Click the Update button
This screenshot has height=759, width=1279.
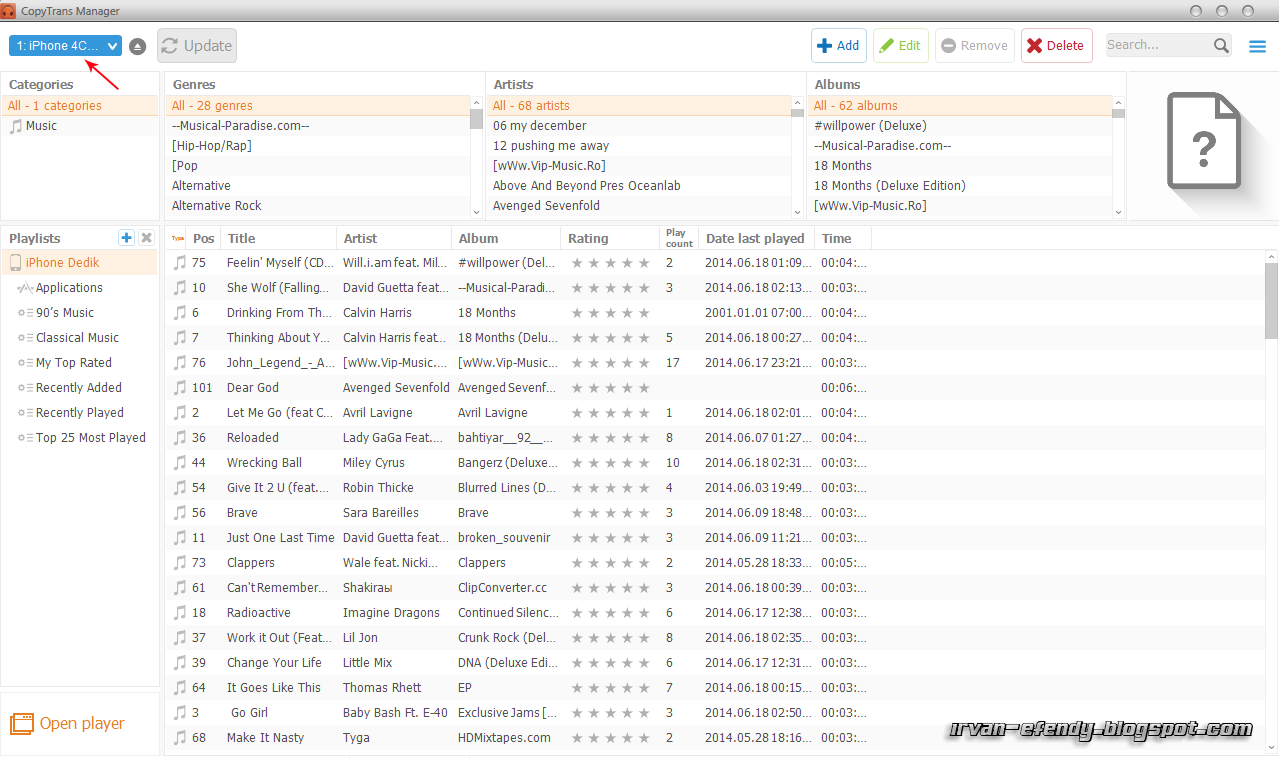(197, 46)
